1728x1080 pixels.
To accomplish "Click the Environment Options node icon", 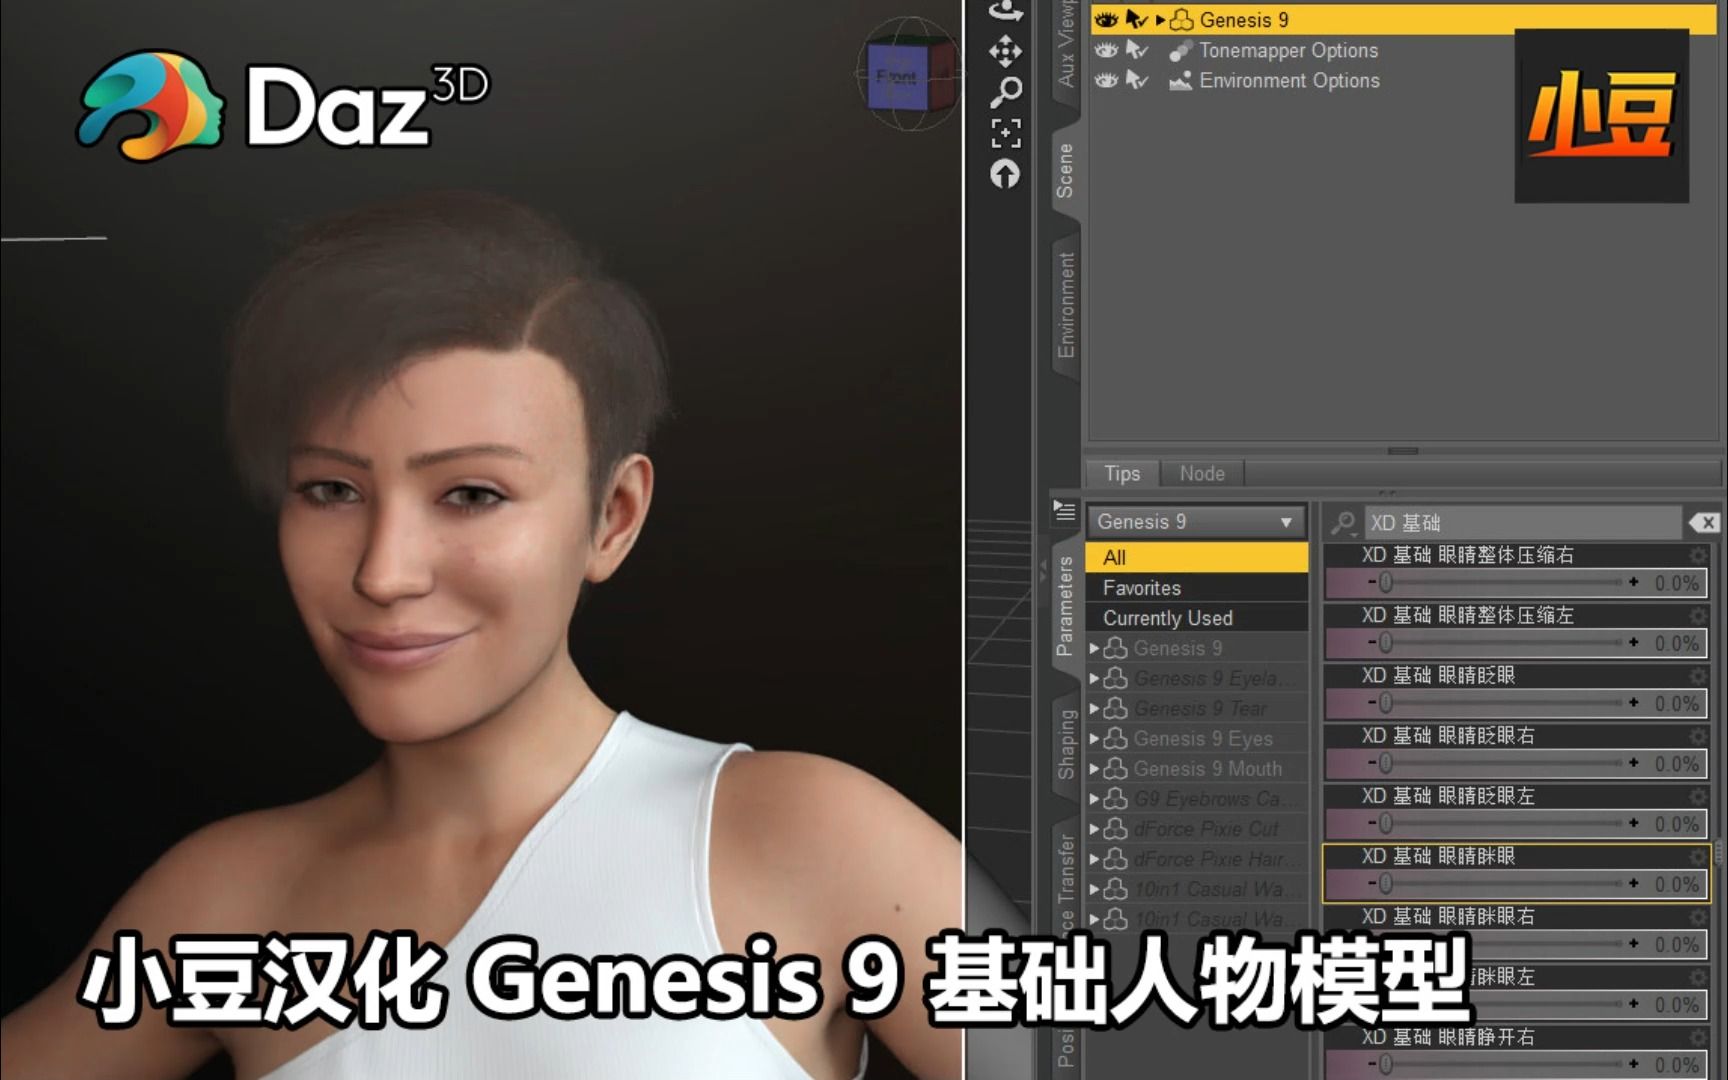I will [1181, 81].
